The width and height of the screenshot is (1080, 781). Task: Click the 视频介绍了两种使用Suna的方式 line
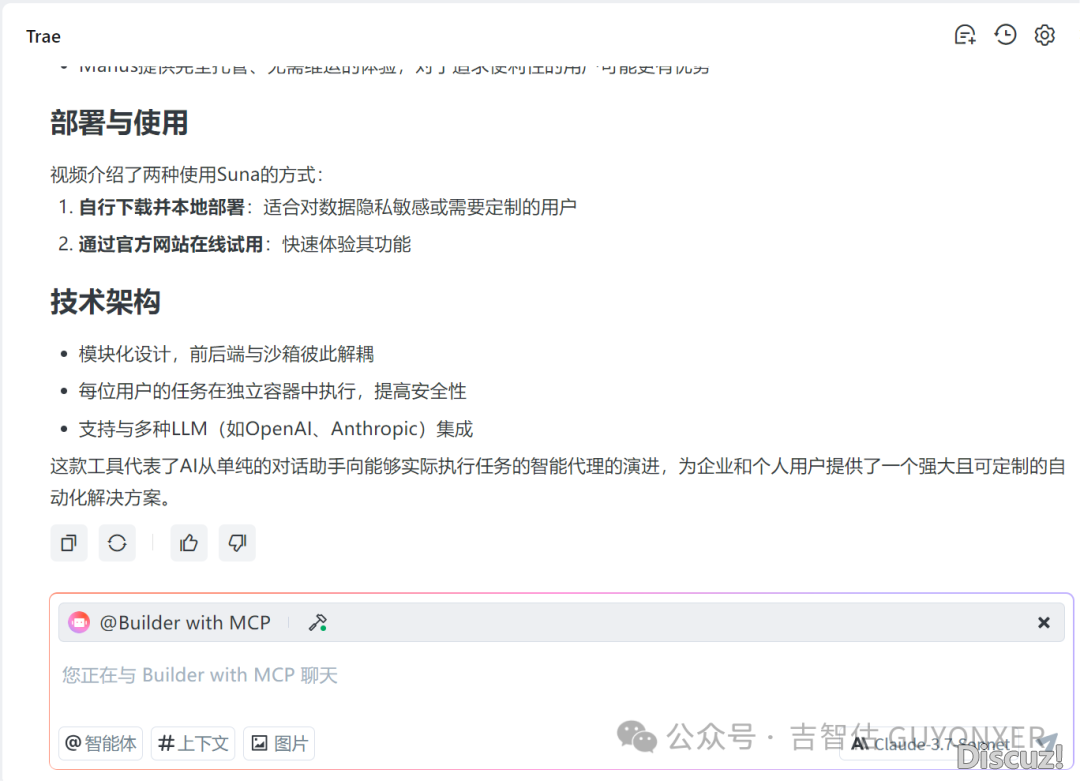pos(187,174)
